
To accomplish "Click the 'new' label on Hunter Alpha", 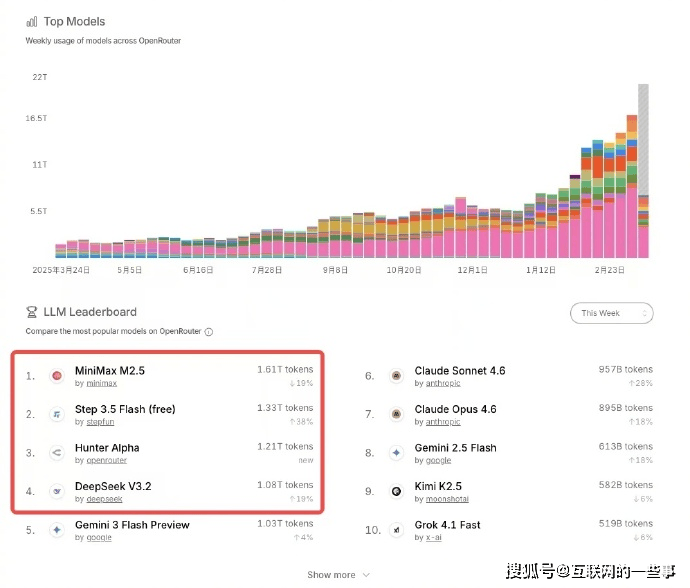I will point(306,460).
